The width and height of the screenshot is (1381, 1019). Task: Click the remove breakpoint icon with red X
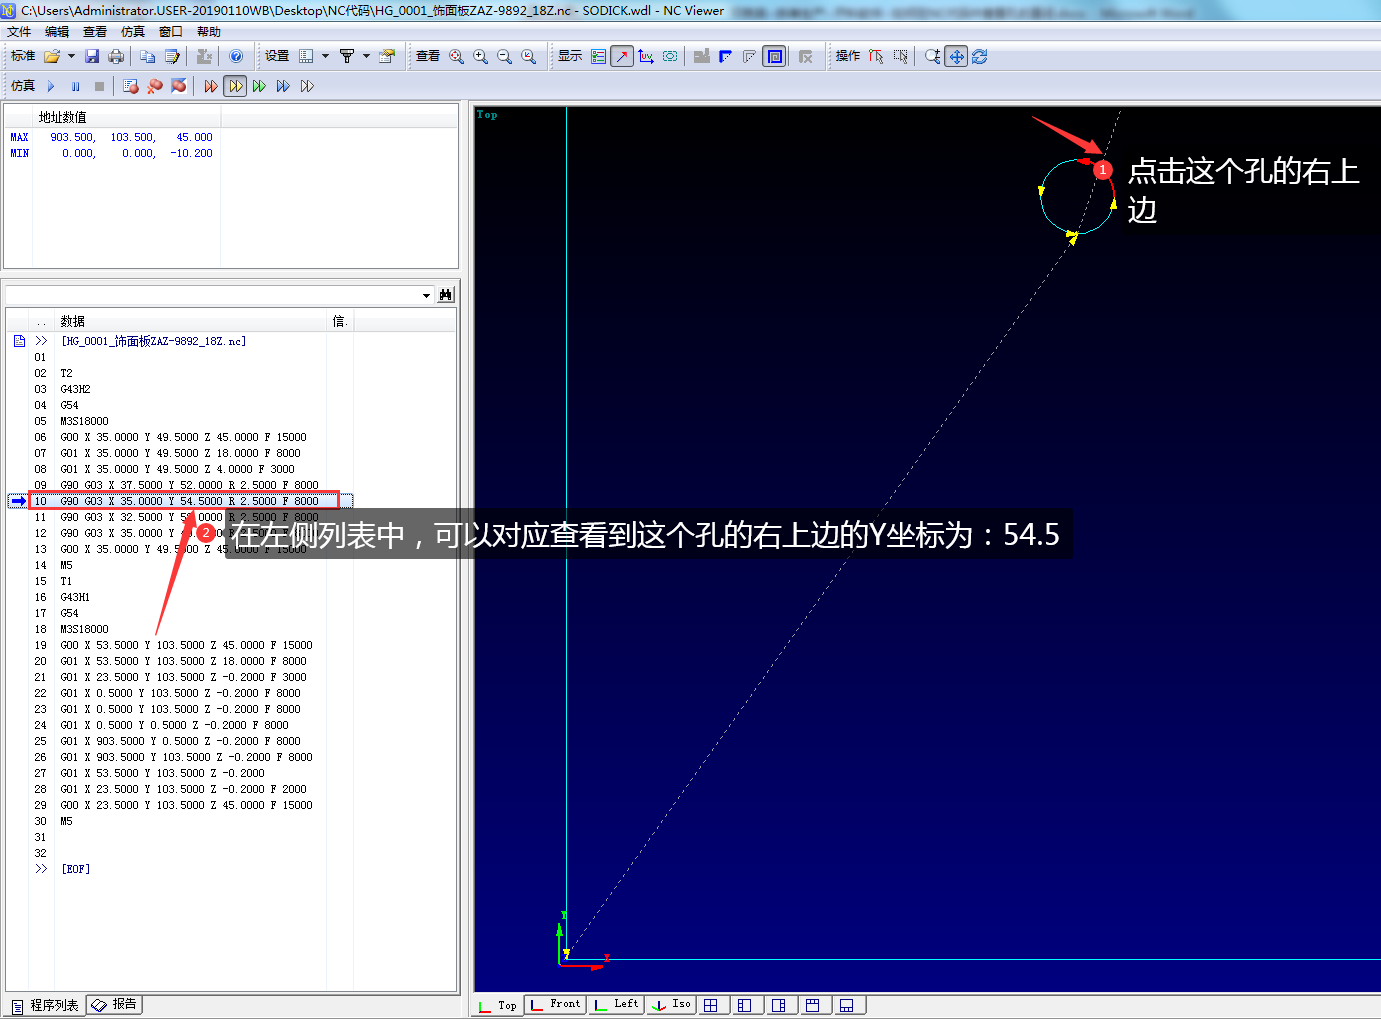click(155, 86)
